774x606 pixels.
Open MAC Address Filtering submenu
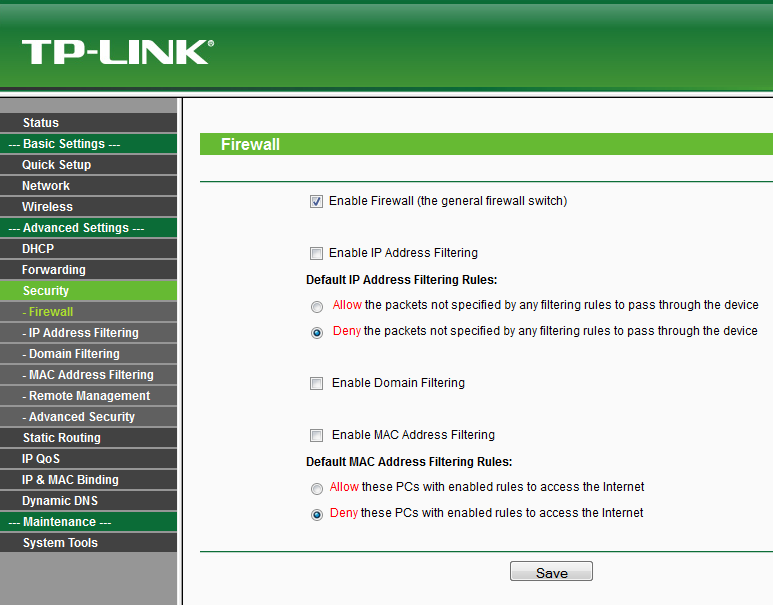(x=88, y=375)
